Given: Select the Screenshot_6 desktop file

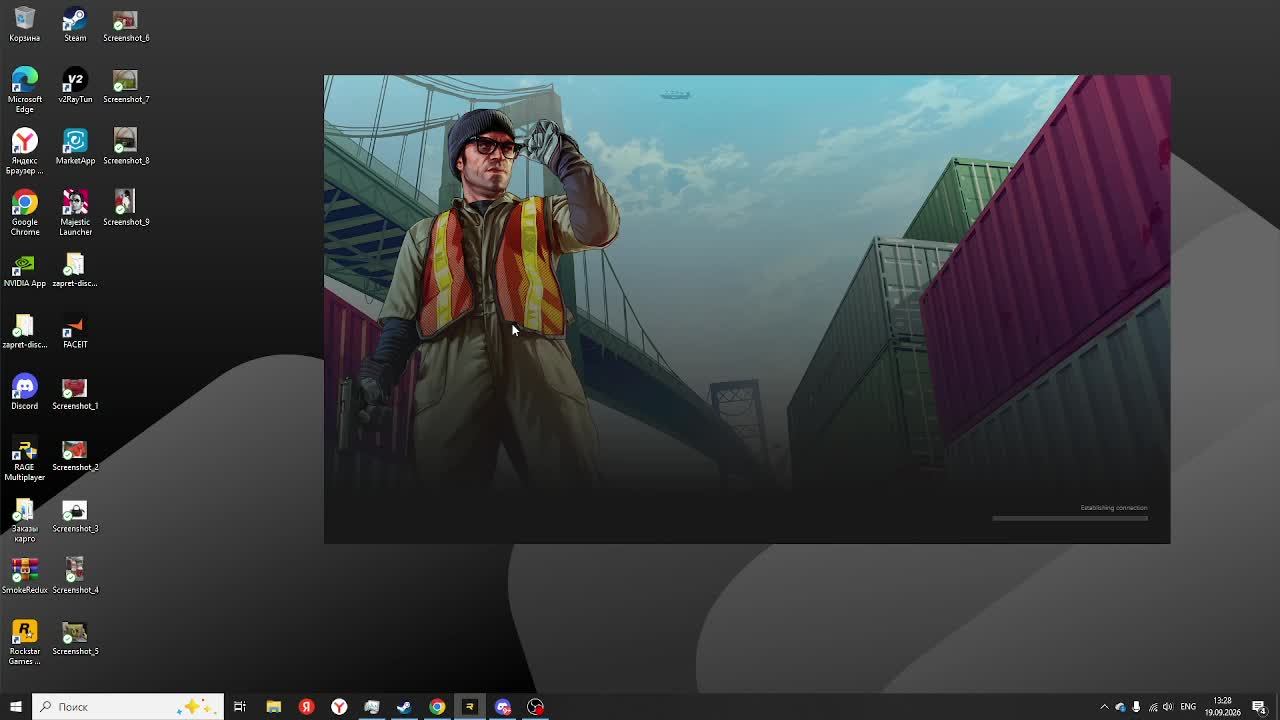Looking at the screenshot, I should point(126,25).
